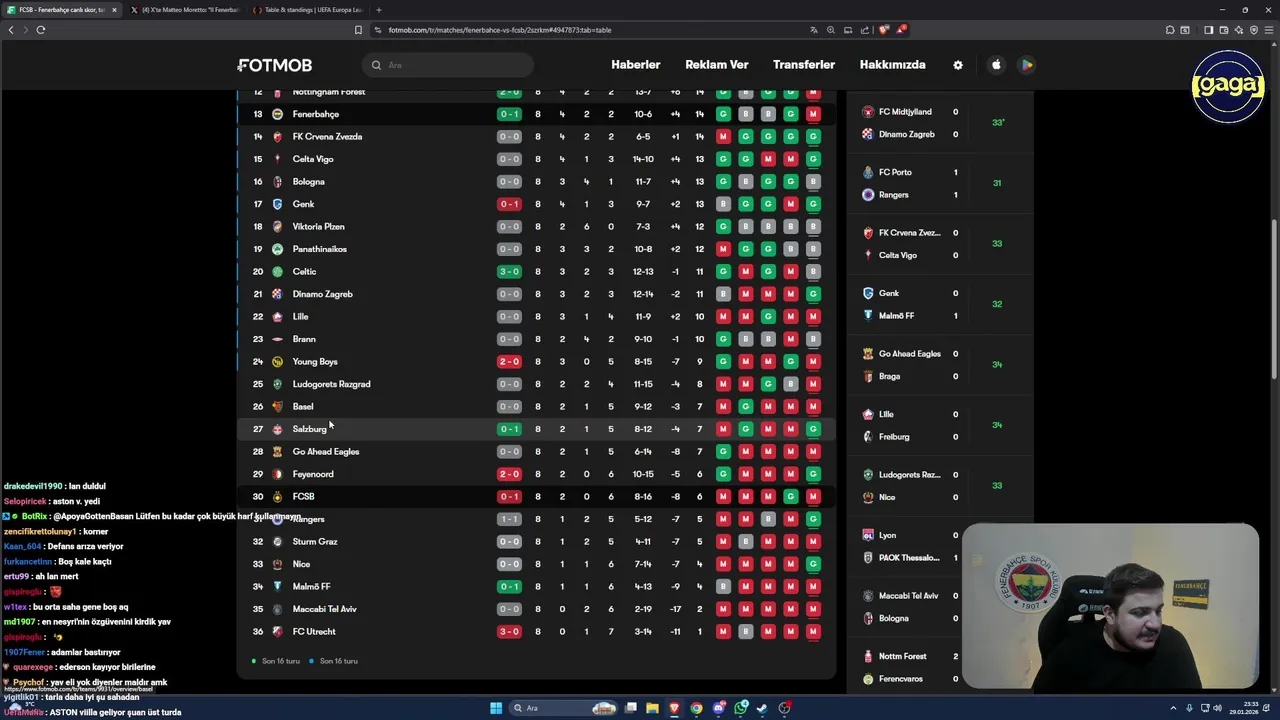This screenshot has height=720, width=1280.
Task: Open the Reklam Ver menu item
Action: coord(717,65)
